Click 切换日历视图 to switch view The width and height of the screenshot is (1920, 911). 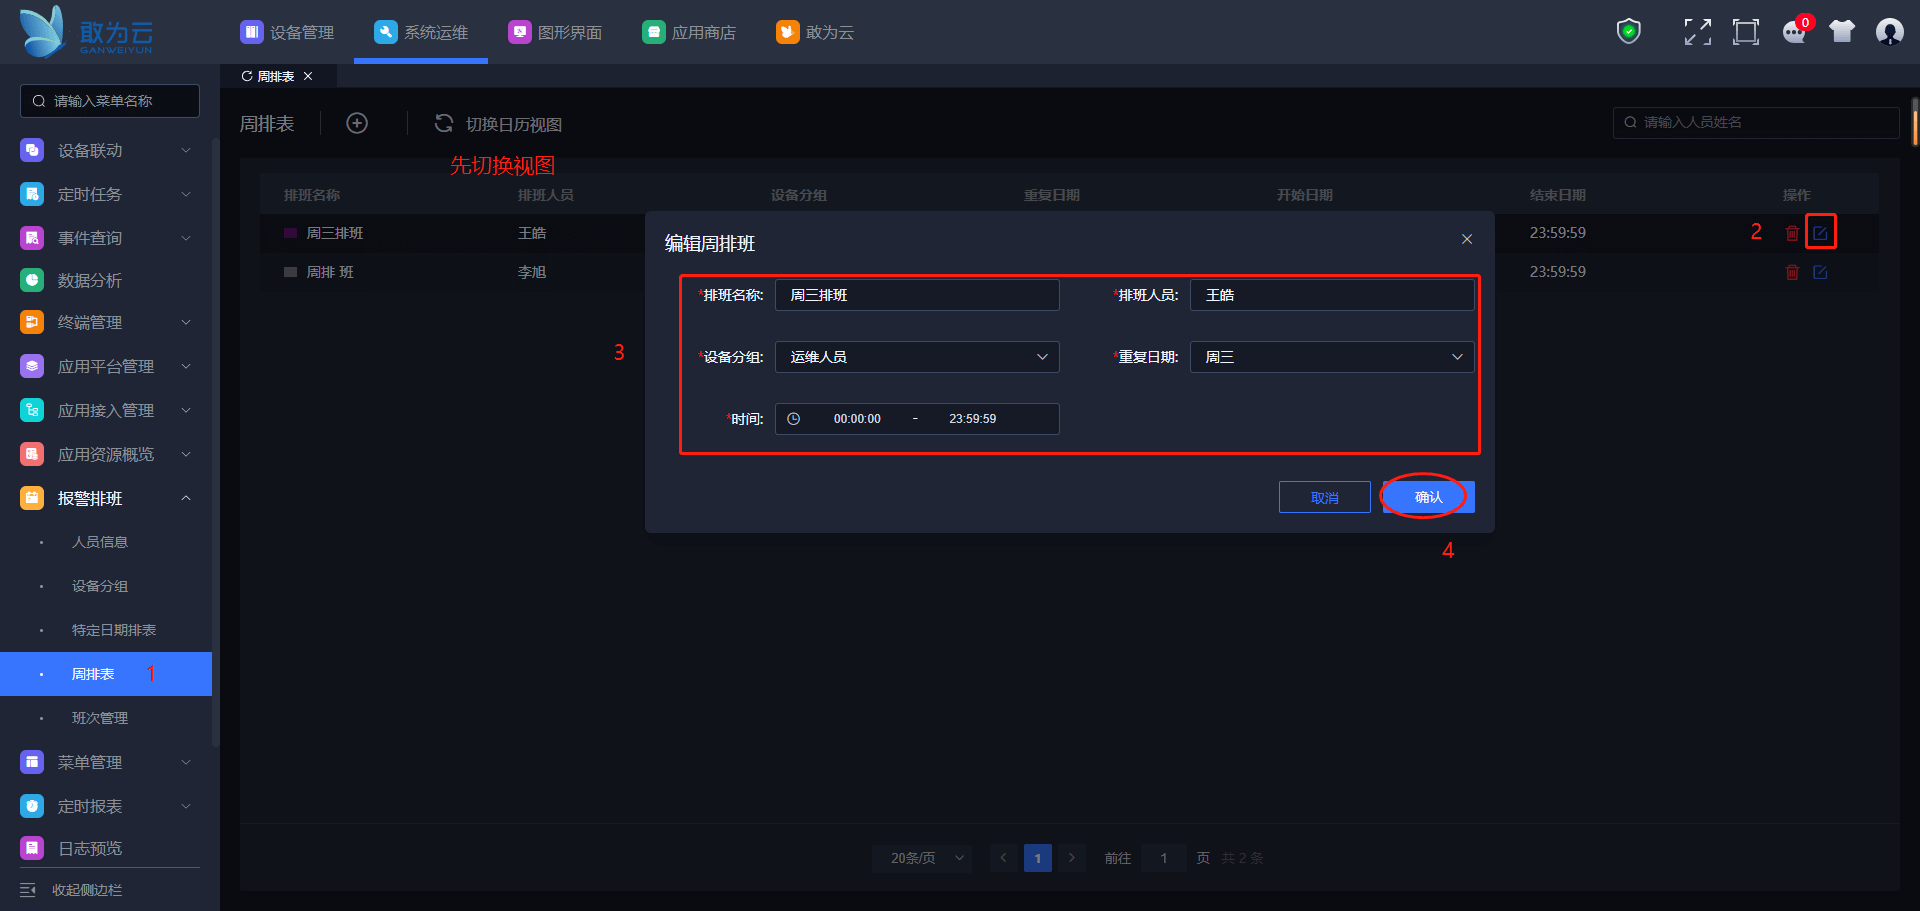click(x=514, y=124)
